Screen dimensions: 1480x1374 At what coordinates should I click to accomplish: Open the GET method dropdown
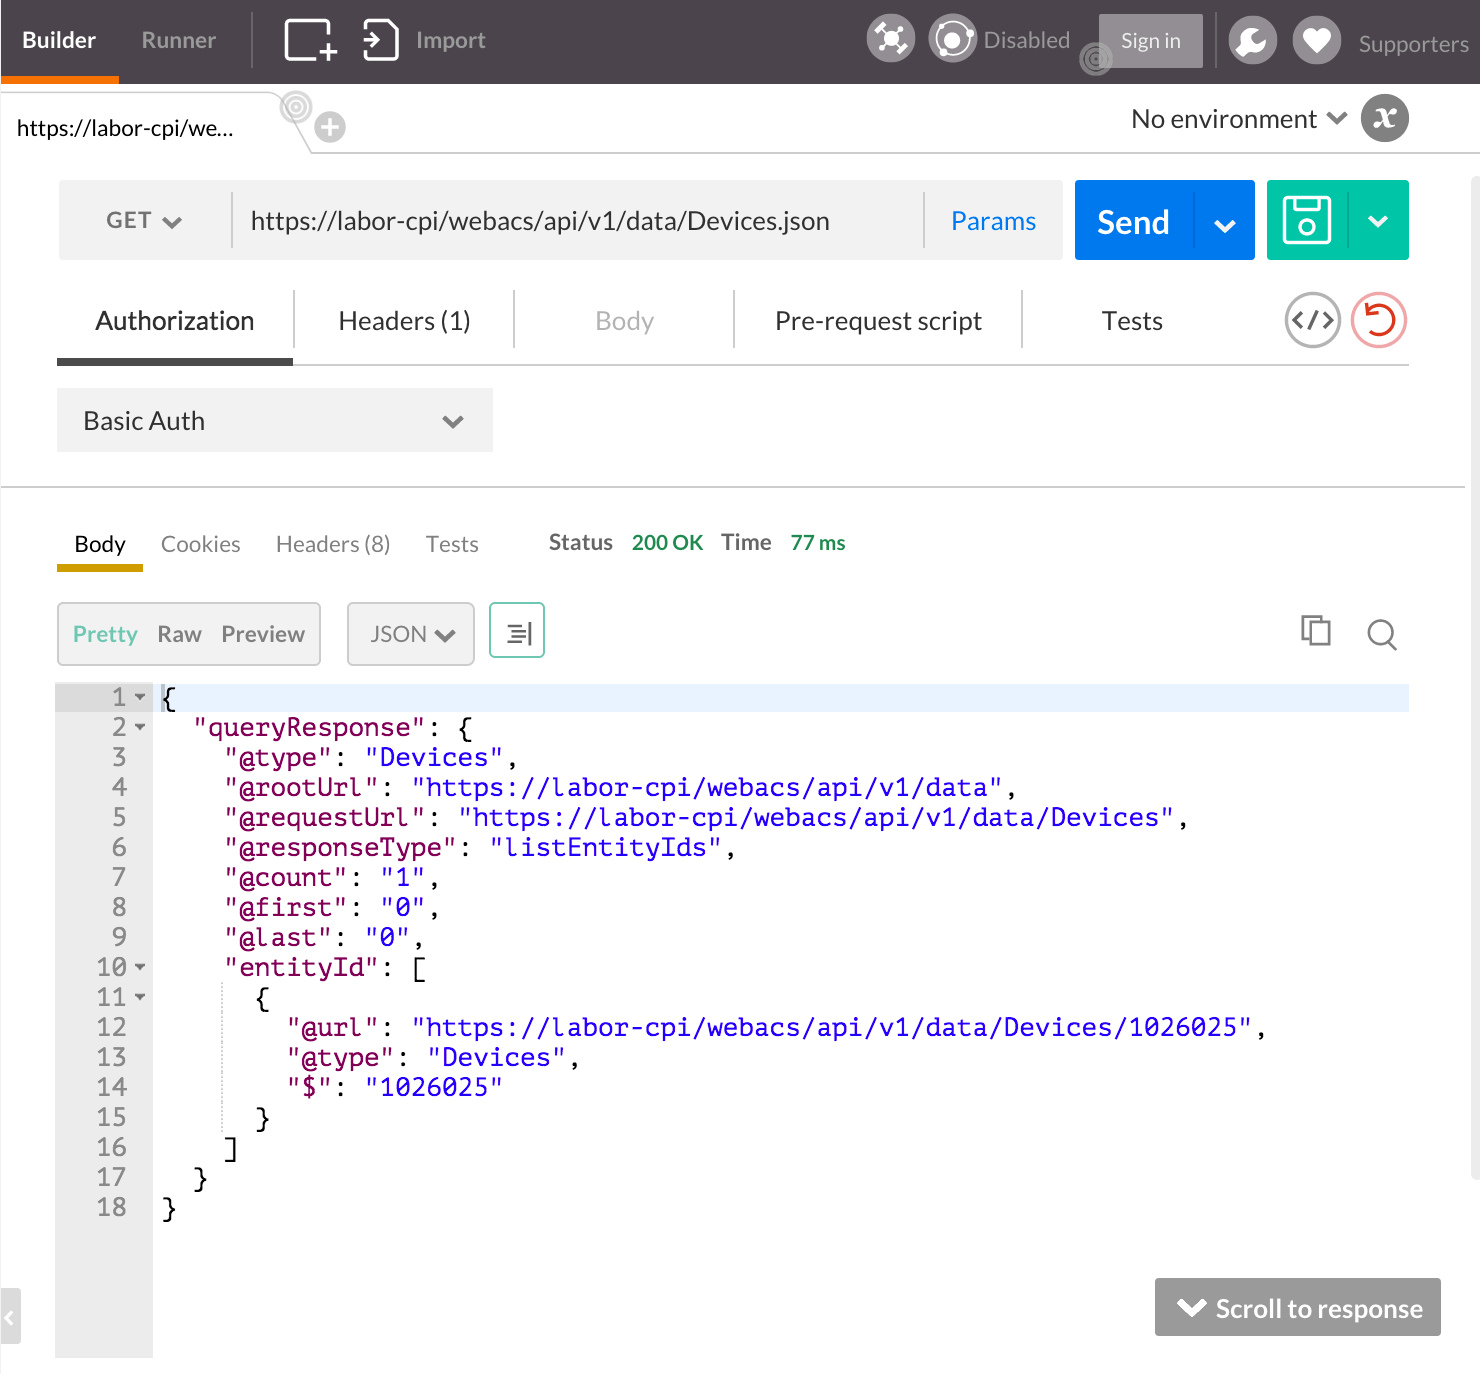click(x=142, y=220)
